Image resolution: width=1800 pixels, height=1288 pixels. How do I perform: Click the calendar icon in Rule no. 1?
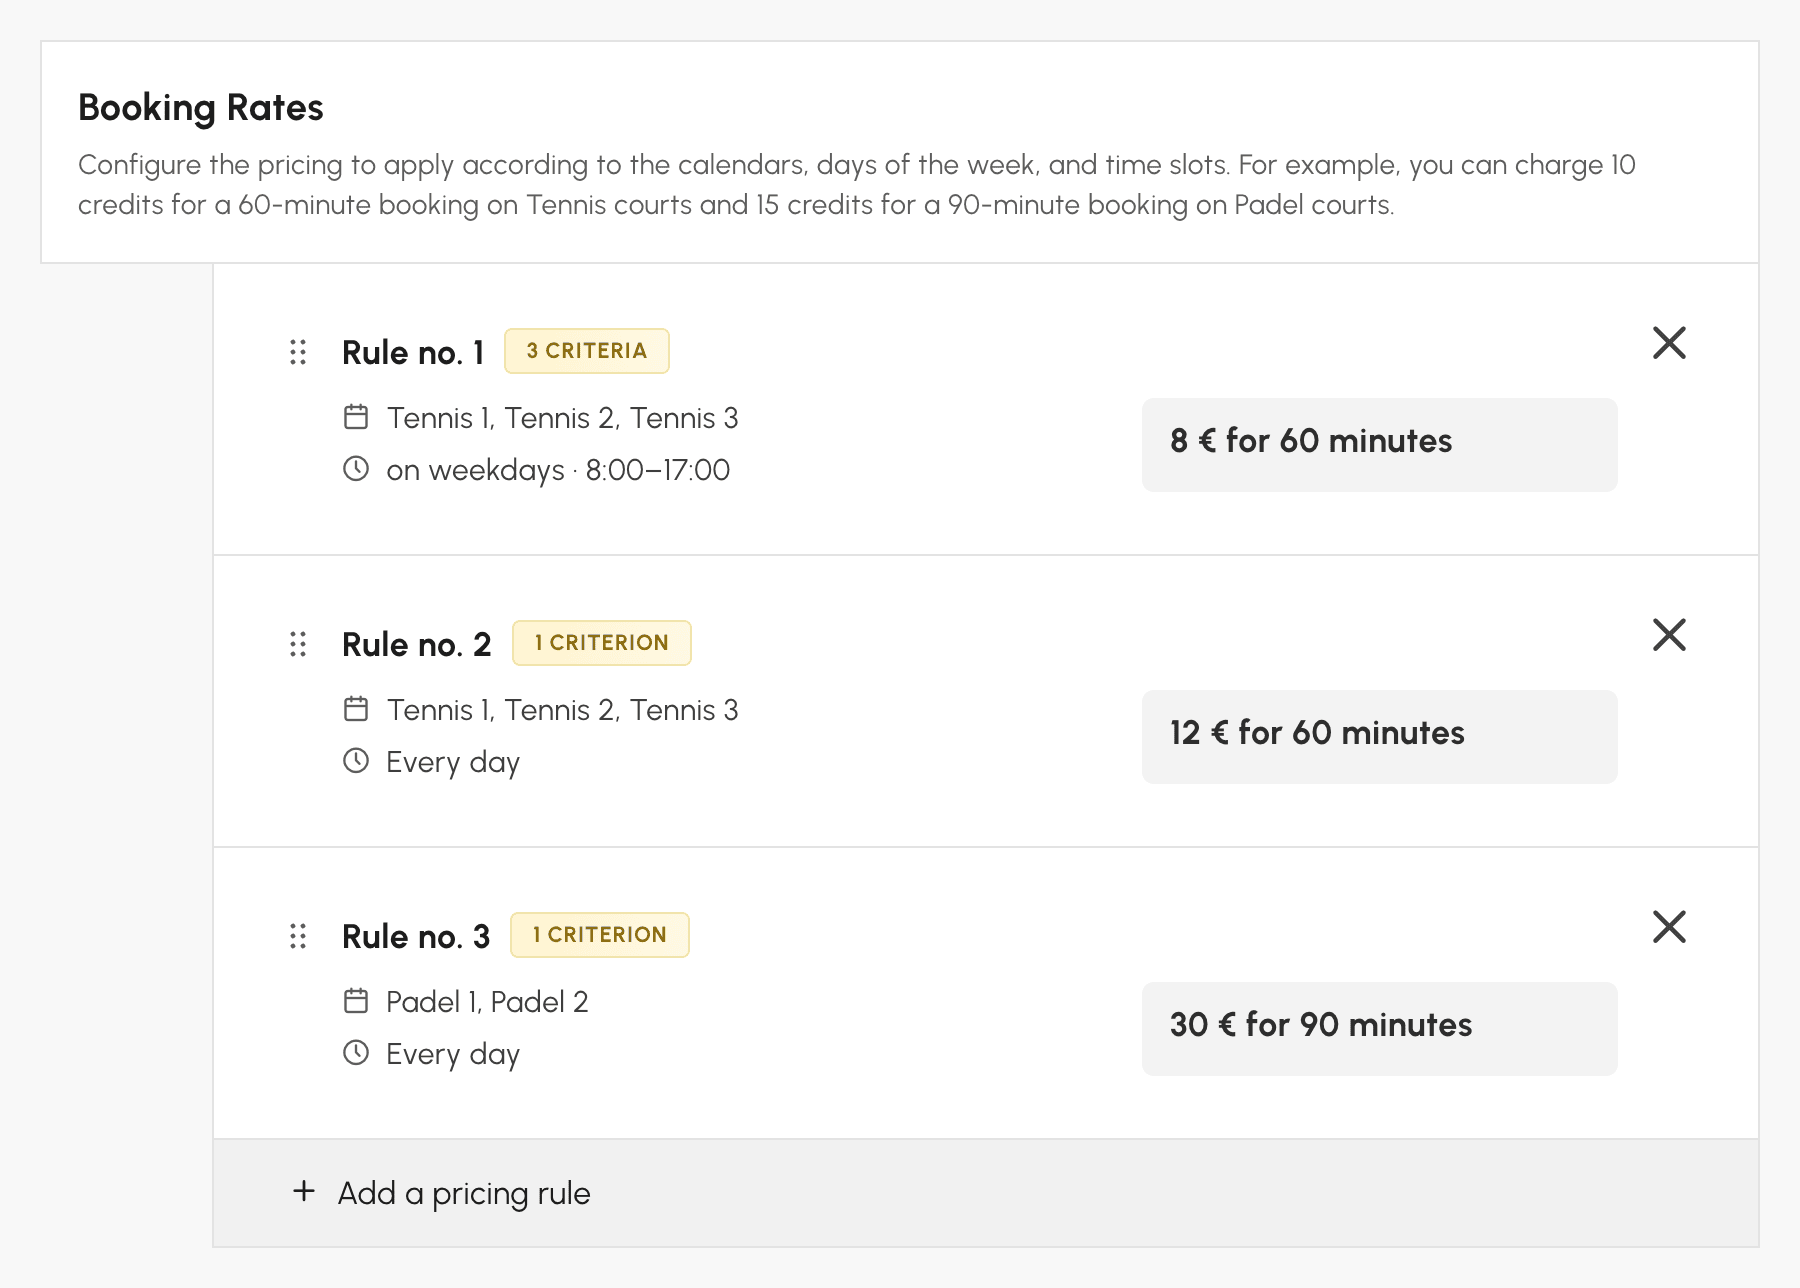[x=356, y=417]
